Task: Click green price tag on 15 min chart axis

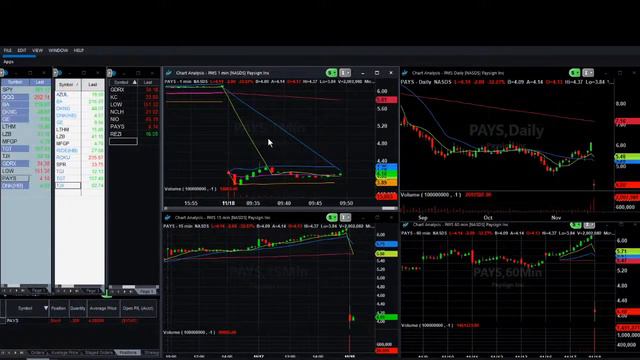Action: click(x=386, y=317)
